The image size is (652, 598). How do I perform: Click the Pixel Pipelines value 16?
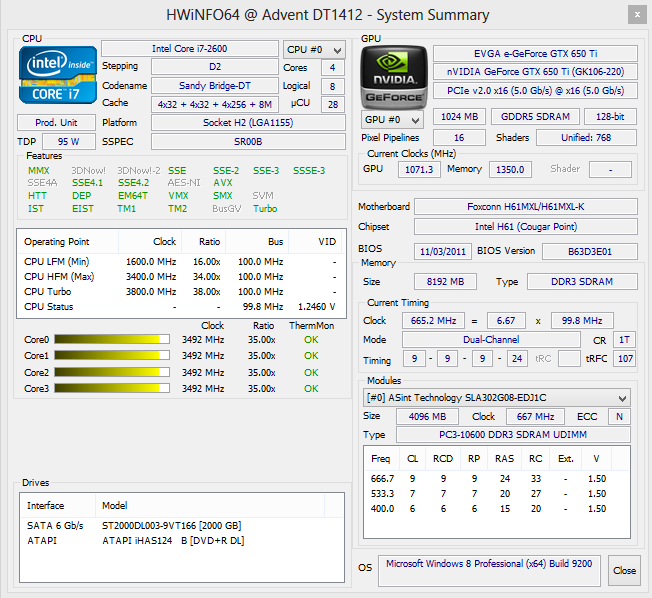[459, 138]
